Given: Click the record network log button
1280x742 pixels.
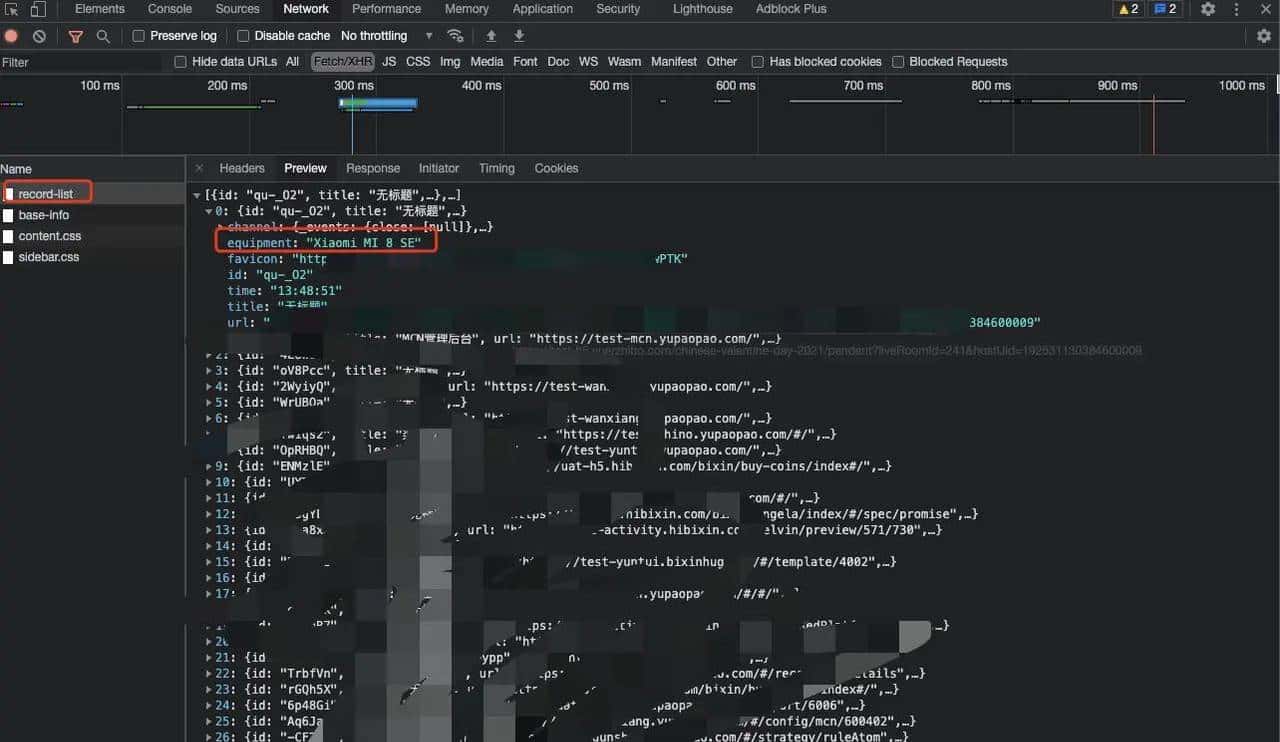Looking at the screenshot, I should click(x=12, y=36).
